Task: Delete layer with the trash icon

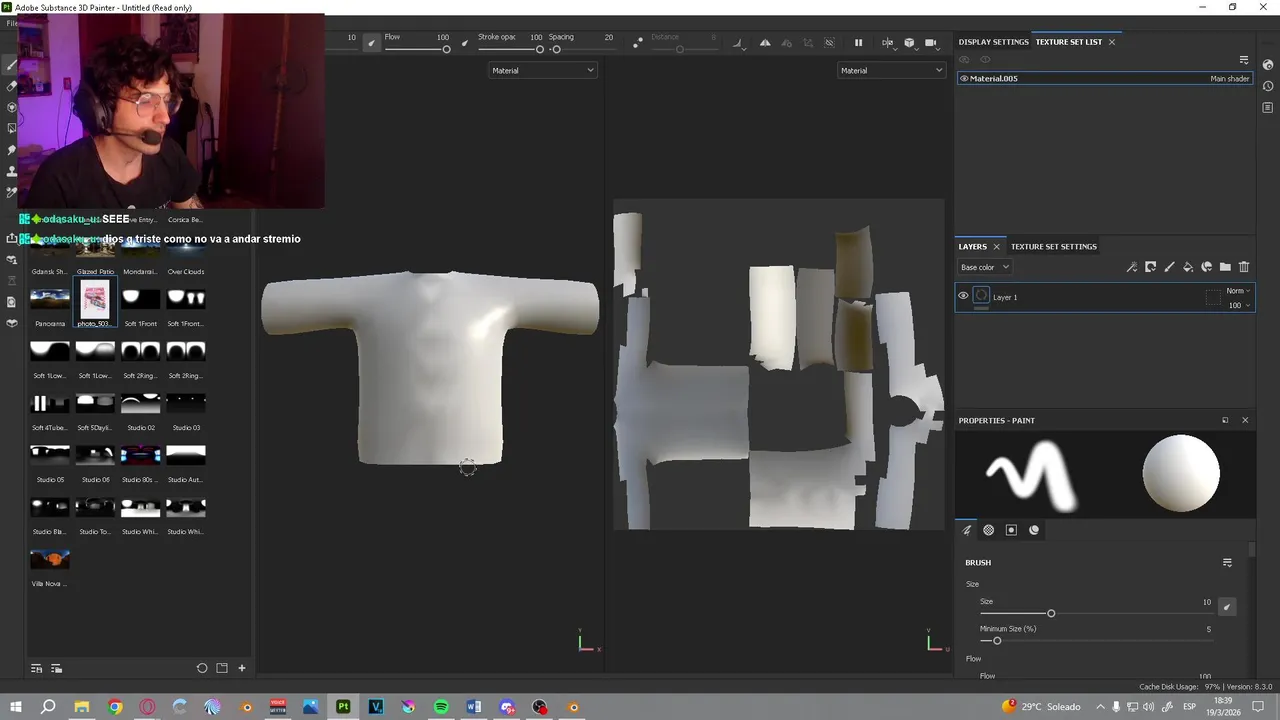Action: [1244, 267]
